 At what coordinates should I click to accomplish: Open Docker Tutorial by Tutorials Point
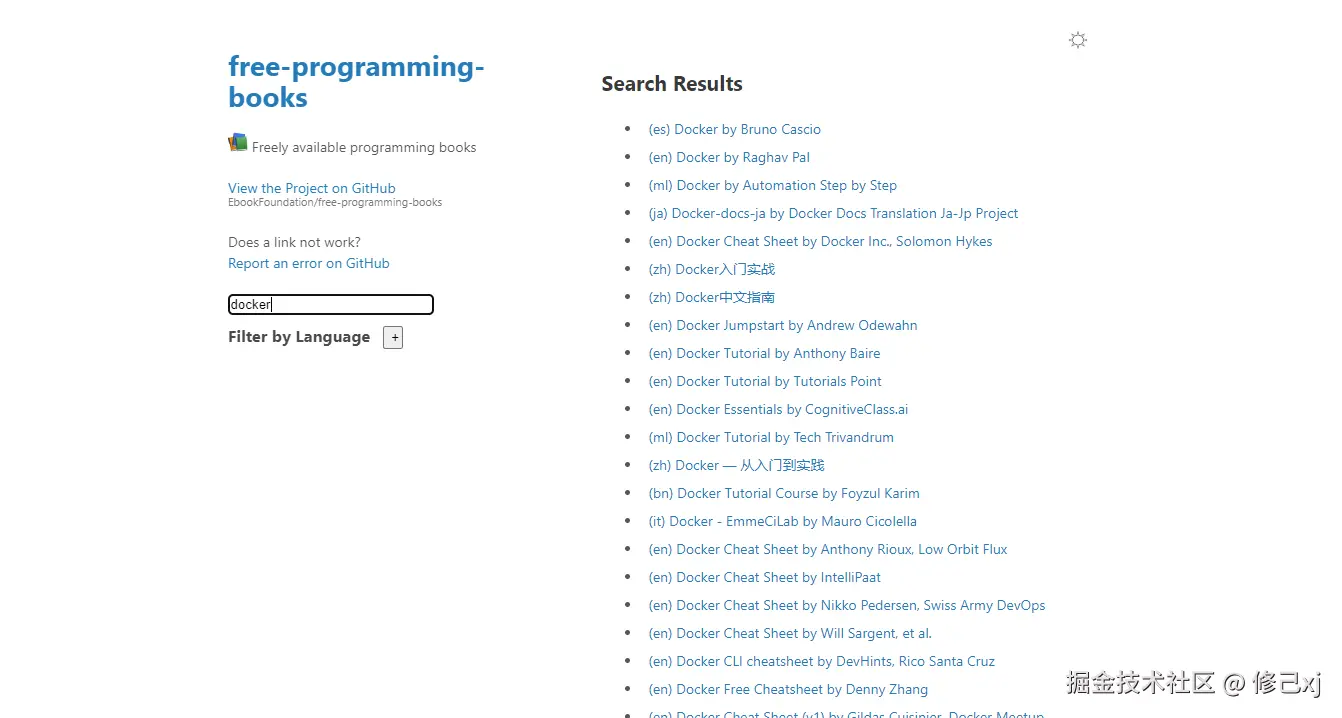tap(765, 381)
